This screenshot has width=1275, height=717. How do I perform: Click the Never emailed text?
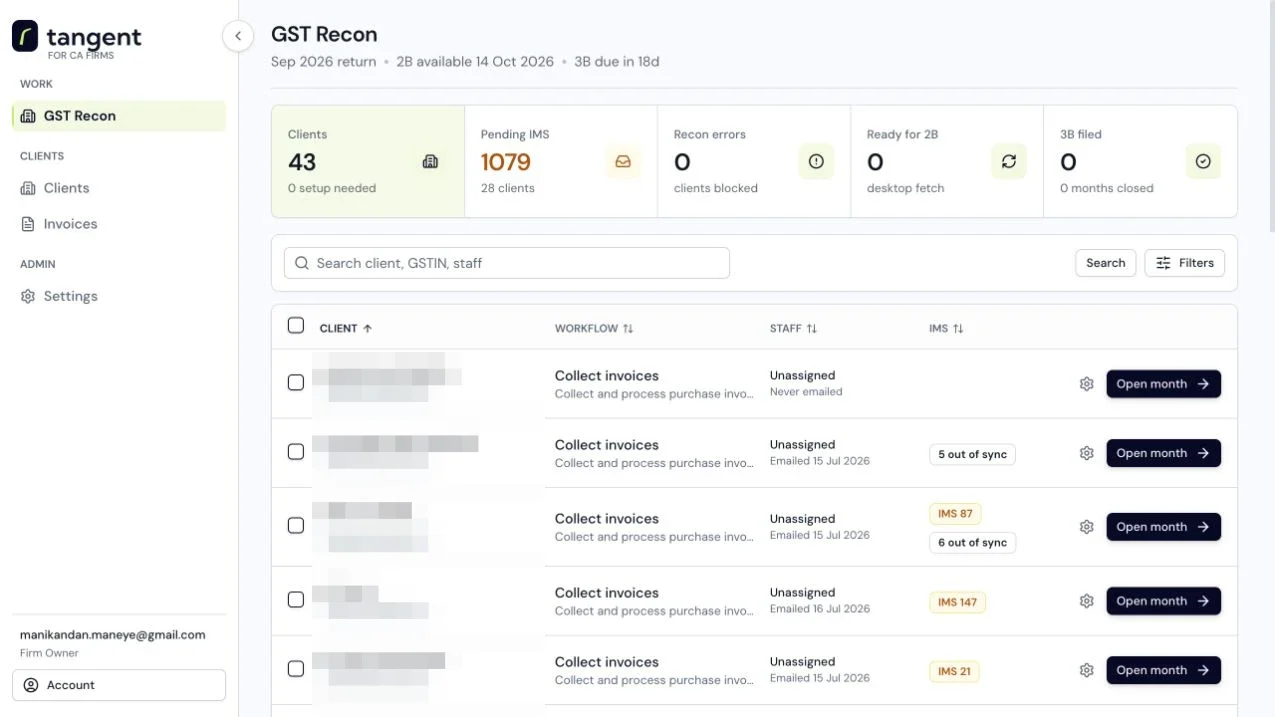(x=806, y=392)
